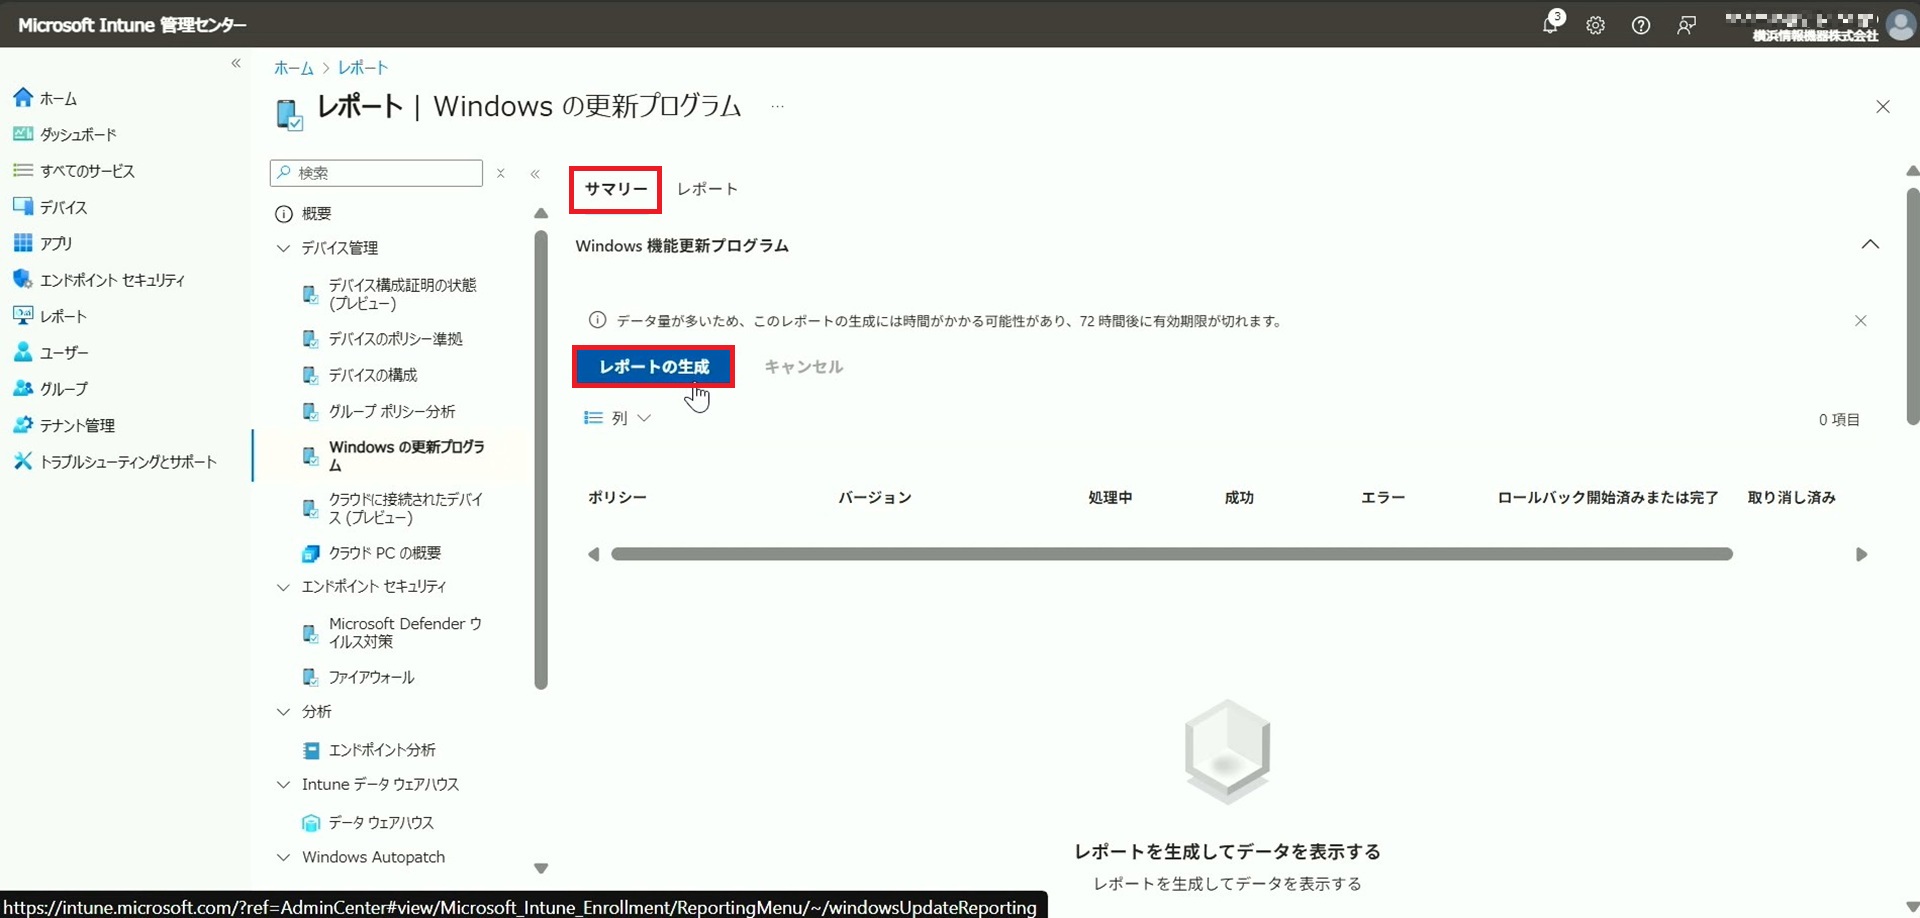Screen dimensions: 1920x918
Task: Open the feedback person icon
Action: coord(1686,25)
